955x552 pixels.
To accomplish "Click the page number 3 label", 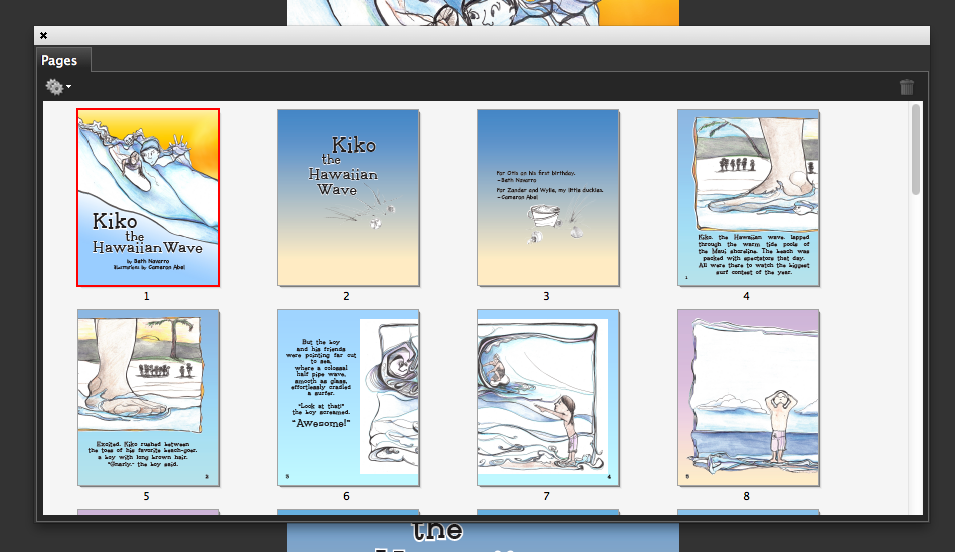I will point(546,296).
